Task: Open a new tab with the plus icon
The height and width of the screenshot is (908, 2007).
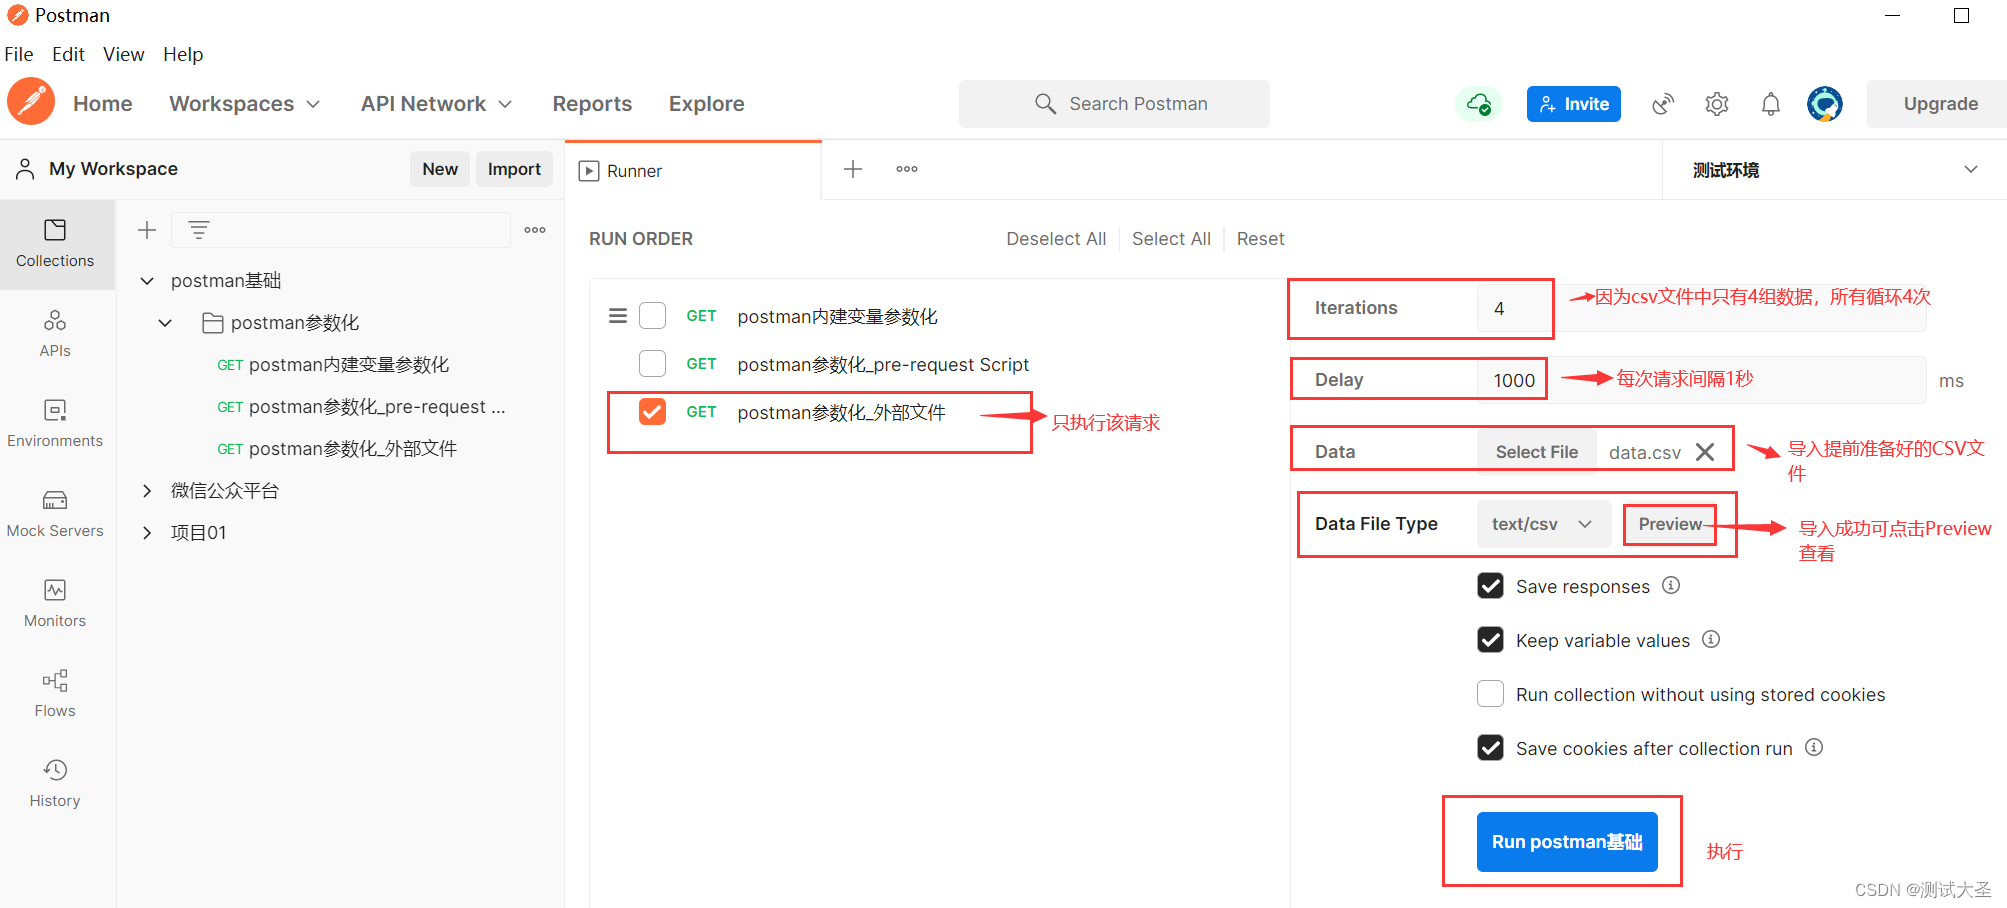Action: (x=853, y=169)
